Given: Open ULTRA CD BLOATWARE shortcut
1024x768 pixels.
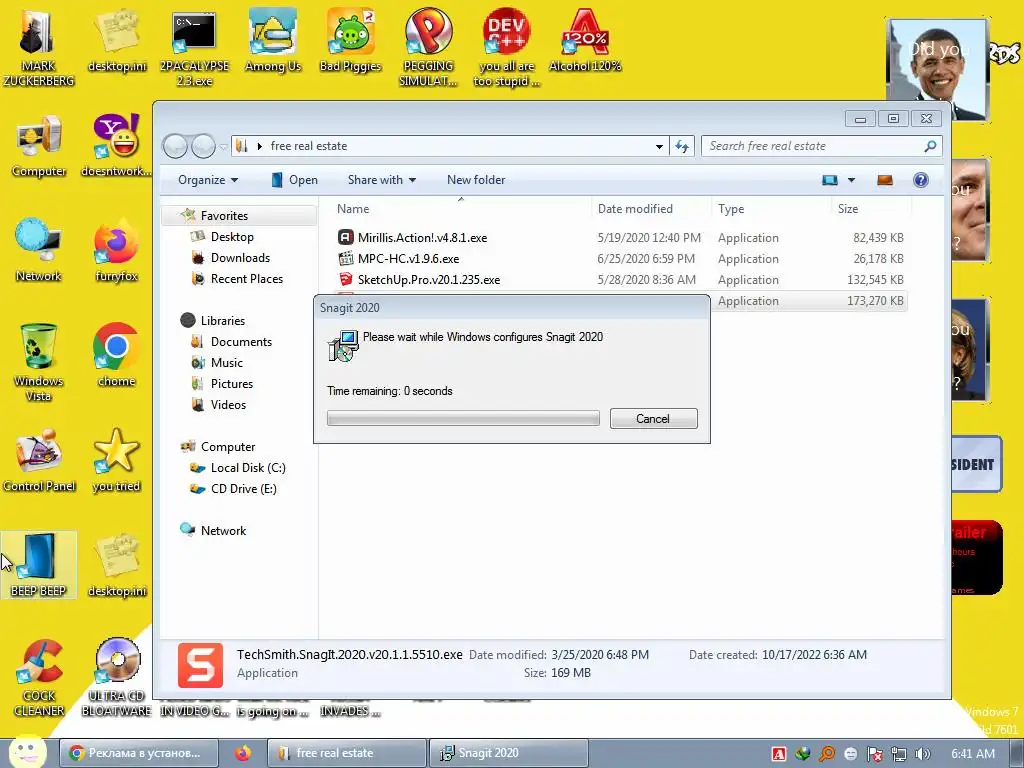Looking at the screenshot, I should pos(116,678).
